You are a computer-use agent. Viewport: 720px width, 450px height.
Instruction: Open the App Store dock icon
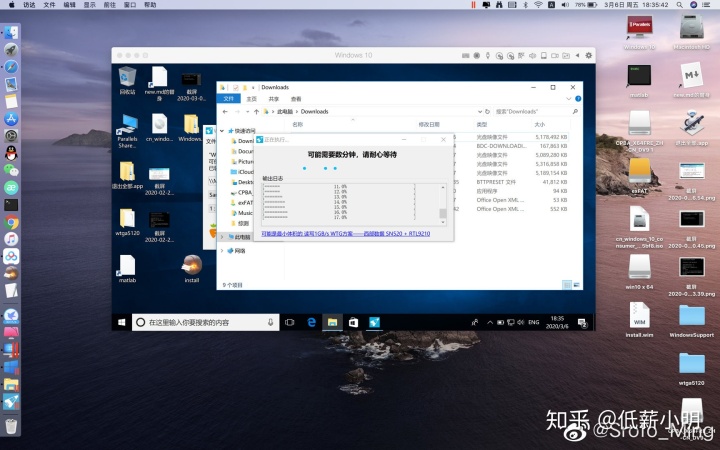point(11,118)
